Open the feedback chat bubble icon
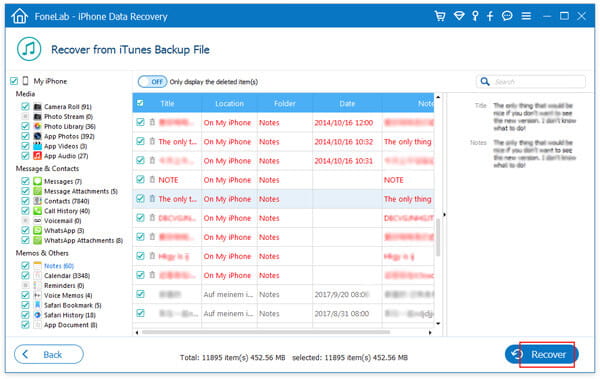Viewport: 600px width, 379px height. coord(507,16)
